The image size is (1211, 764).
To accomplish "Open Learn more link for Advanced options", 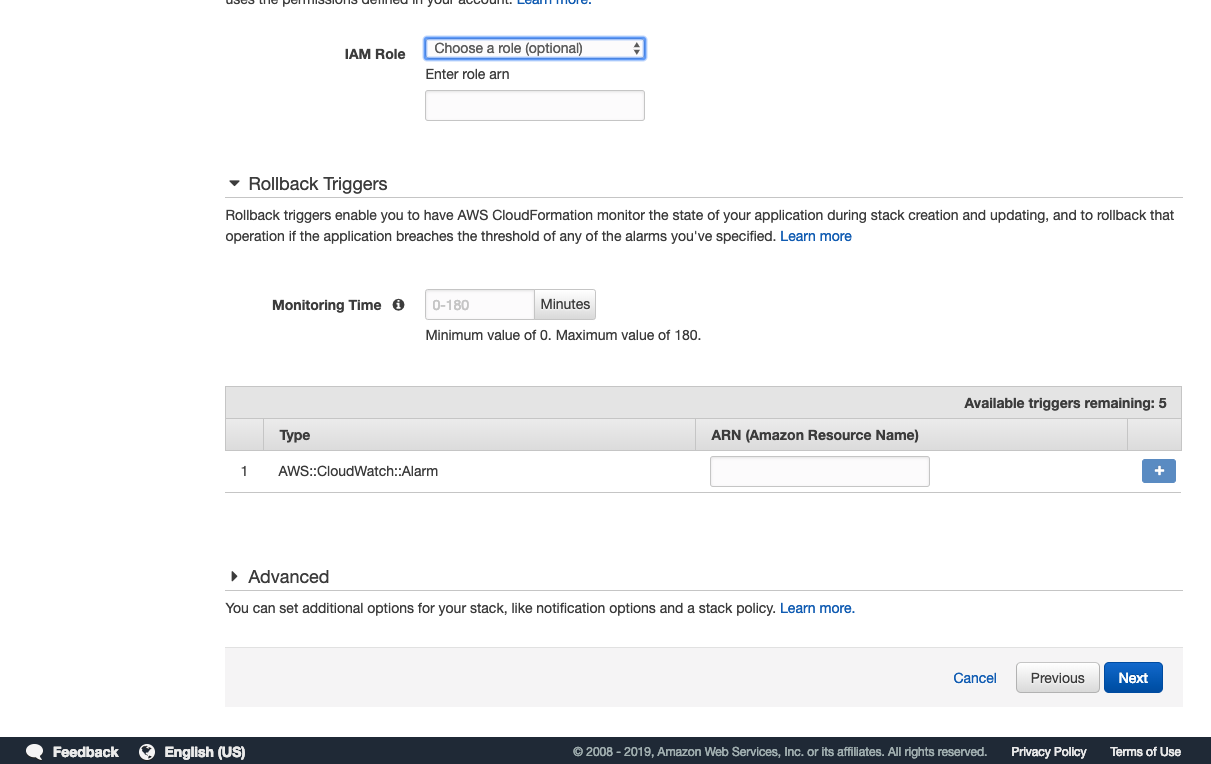I will [817, 608].
